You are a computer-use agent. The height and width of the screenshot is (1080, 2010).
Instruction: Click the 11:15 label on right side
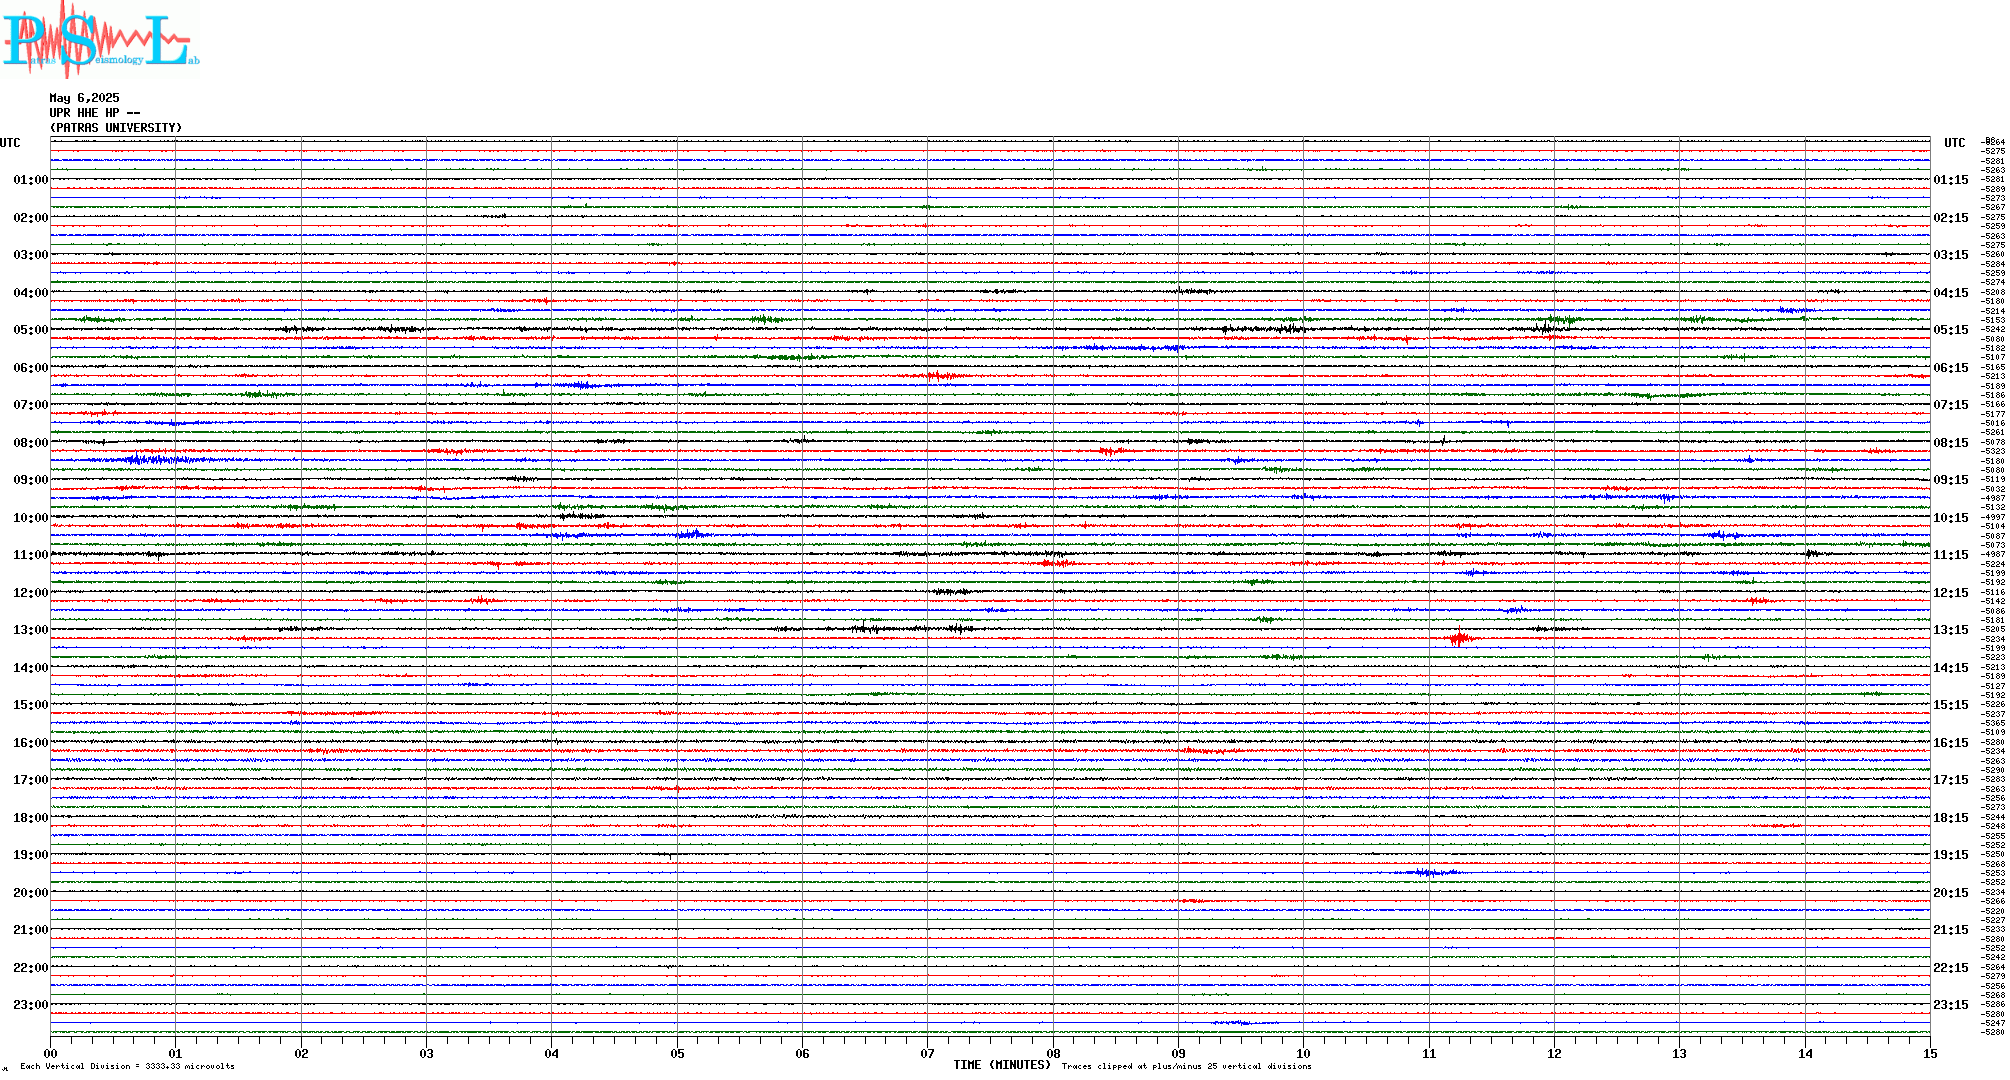click(1951, 555)
